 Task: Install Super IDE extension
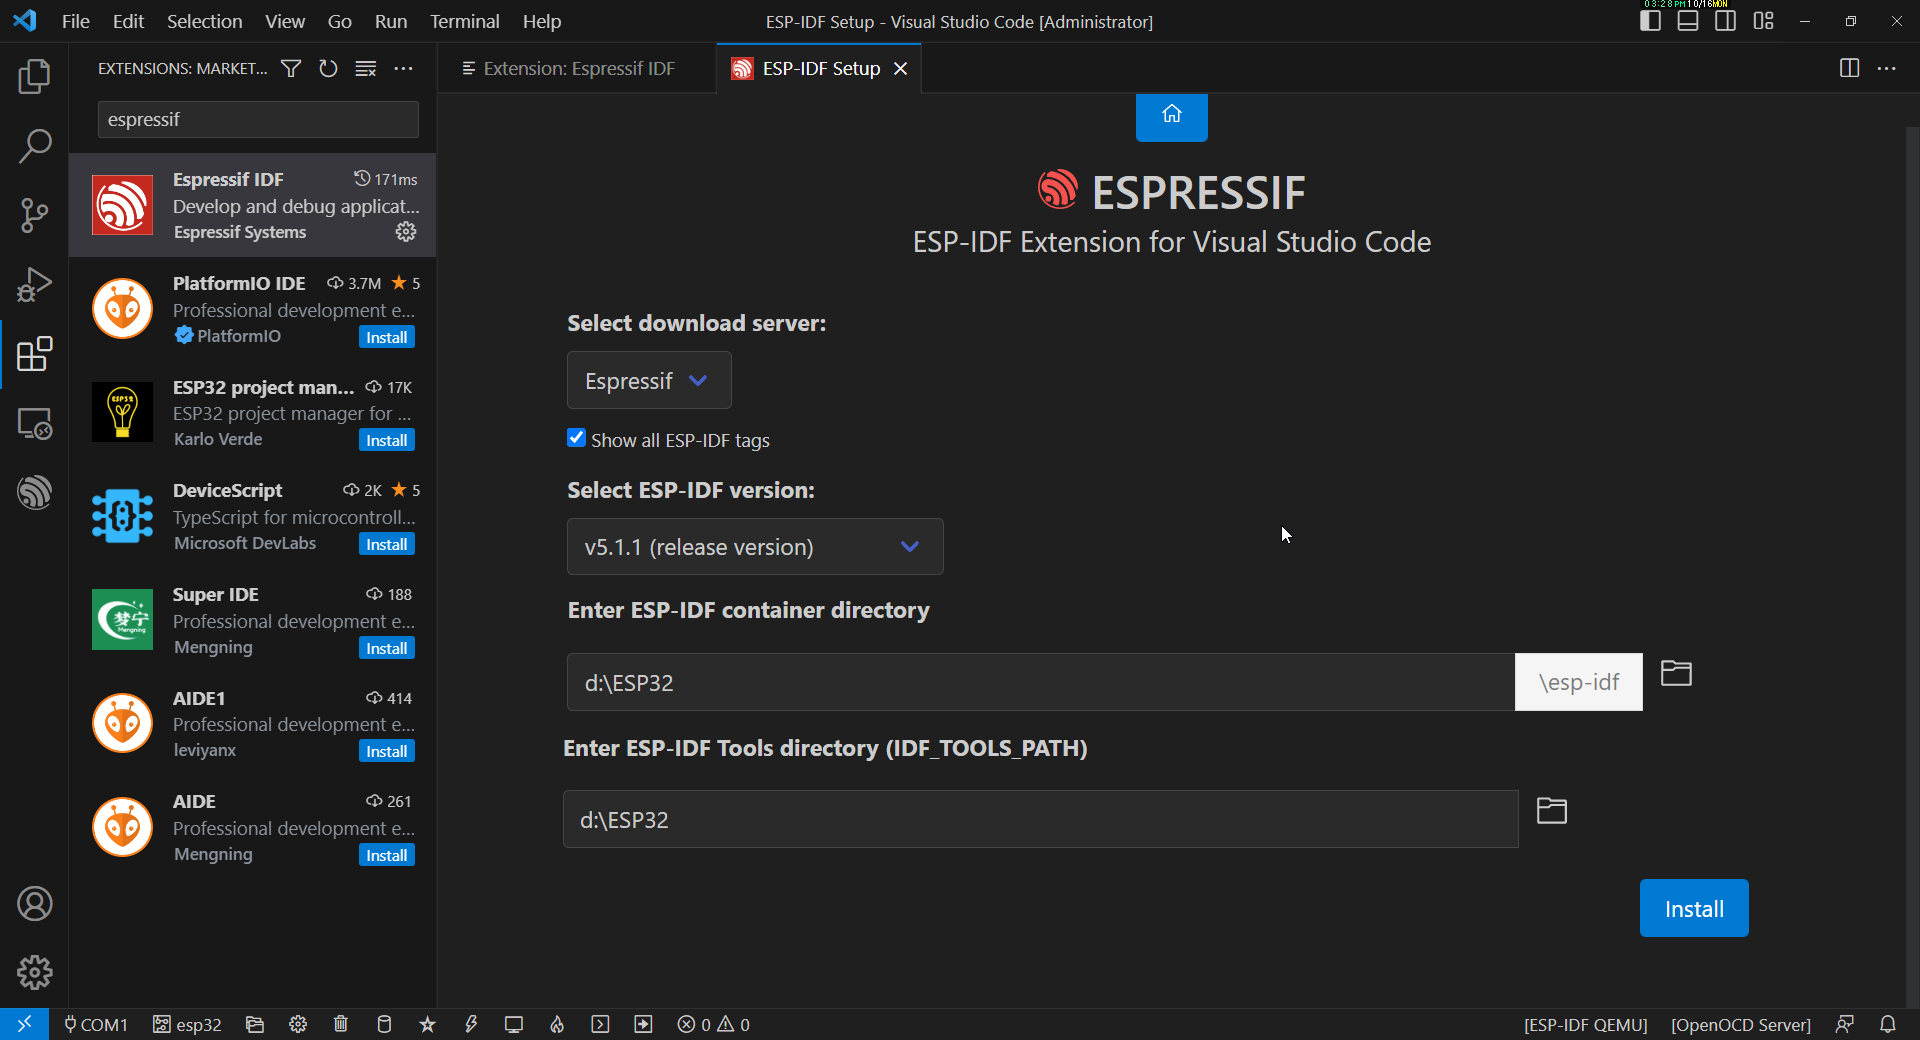[x=386, y=648]
